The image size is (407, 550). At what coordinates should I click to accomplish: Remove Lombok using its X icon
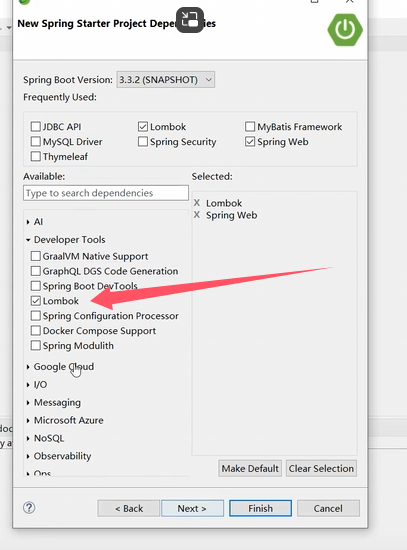tap(197, 203)
